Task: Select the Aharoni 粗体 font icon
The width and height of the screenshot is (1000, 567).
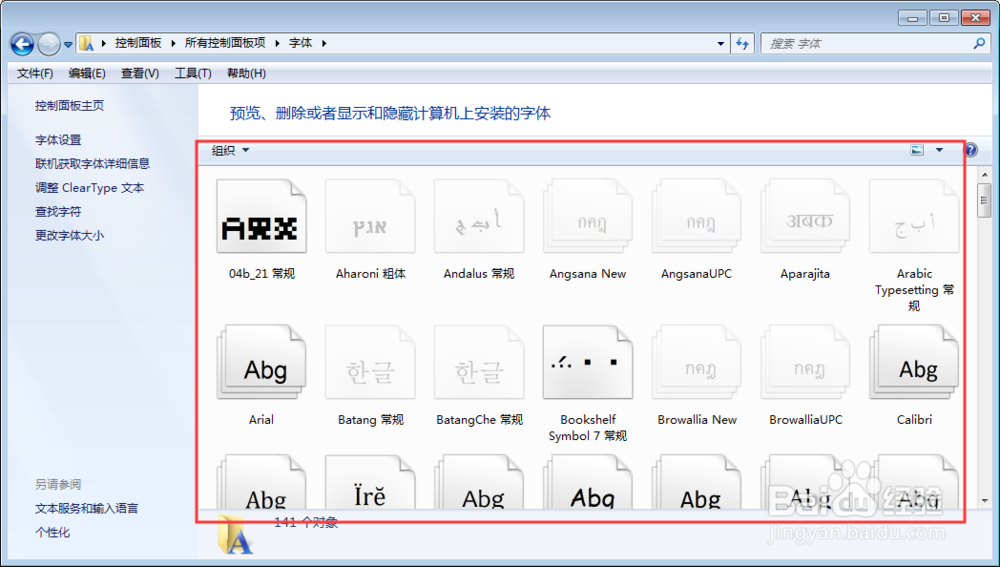Action: [370, 216]
